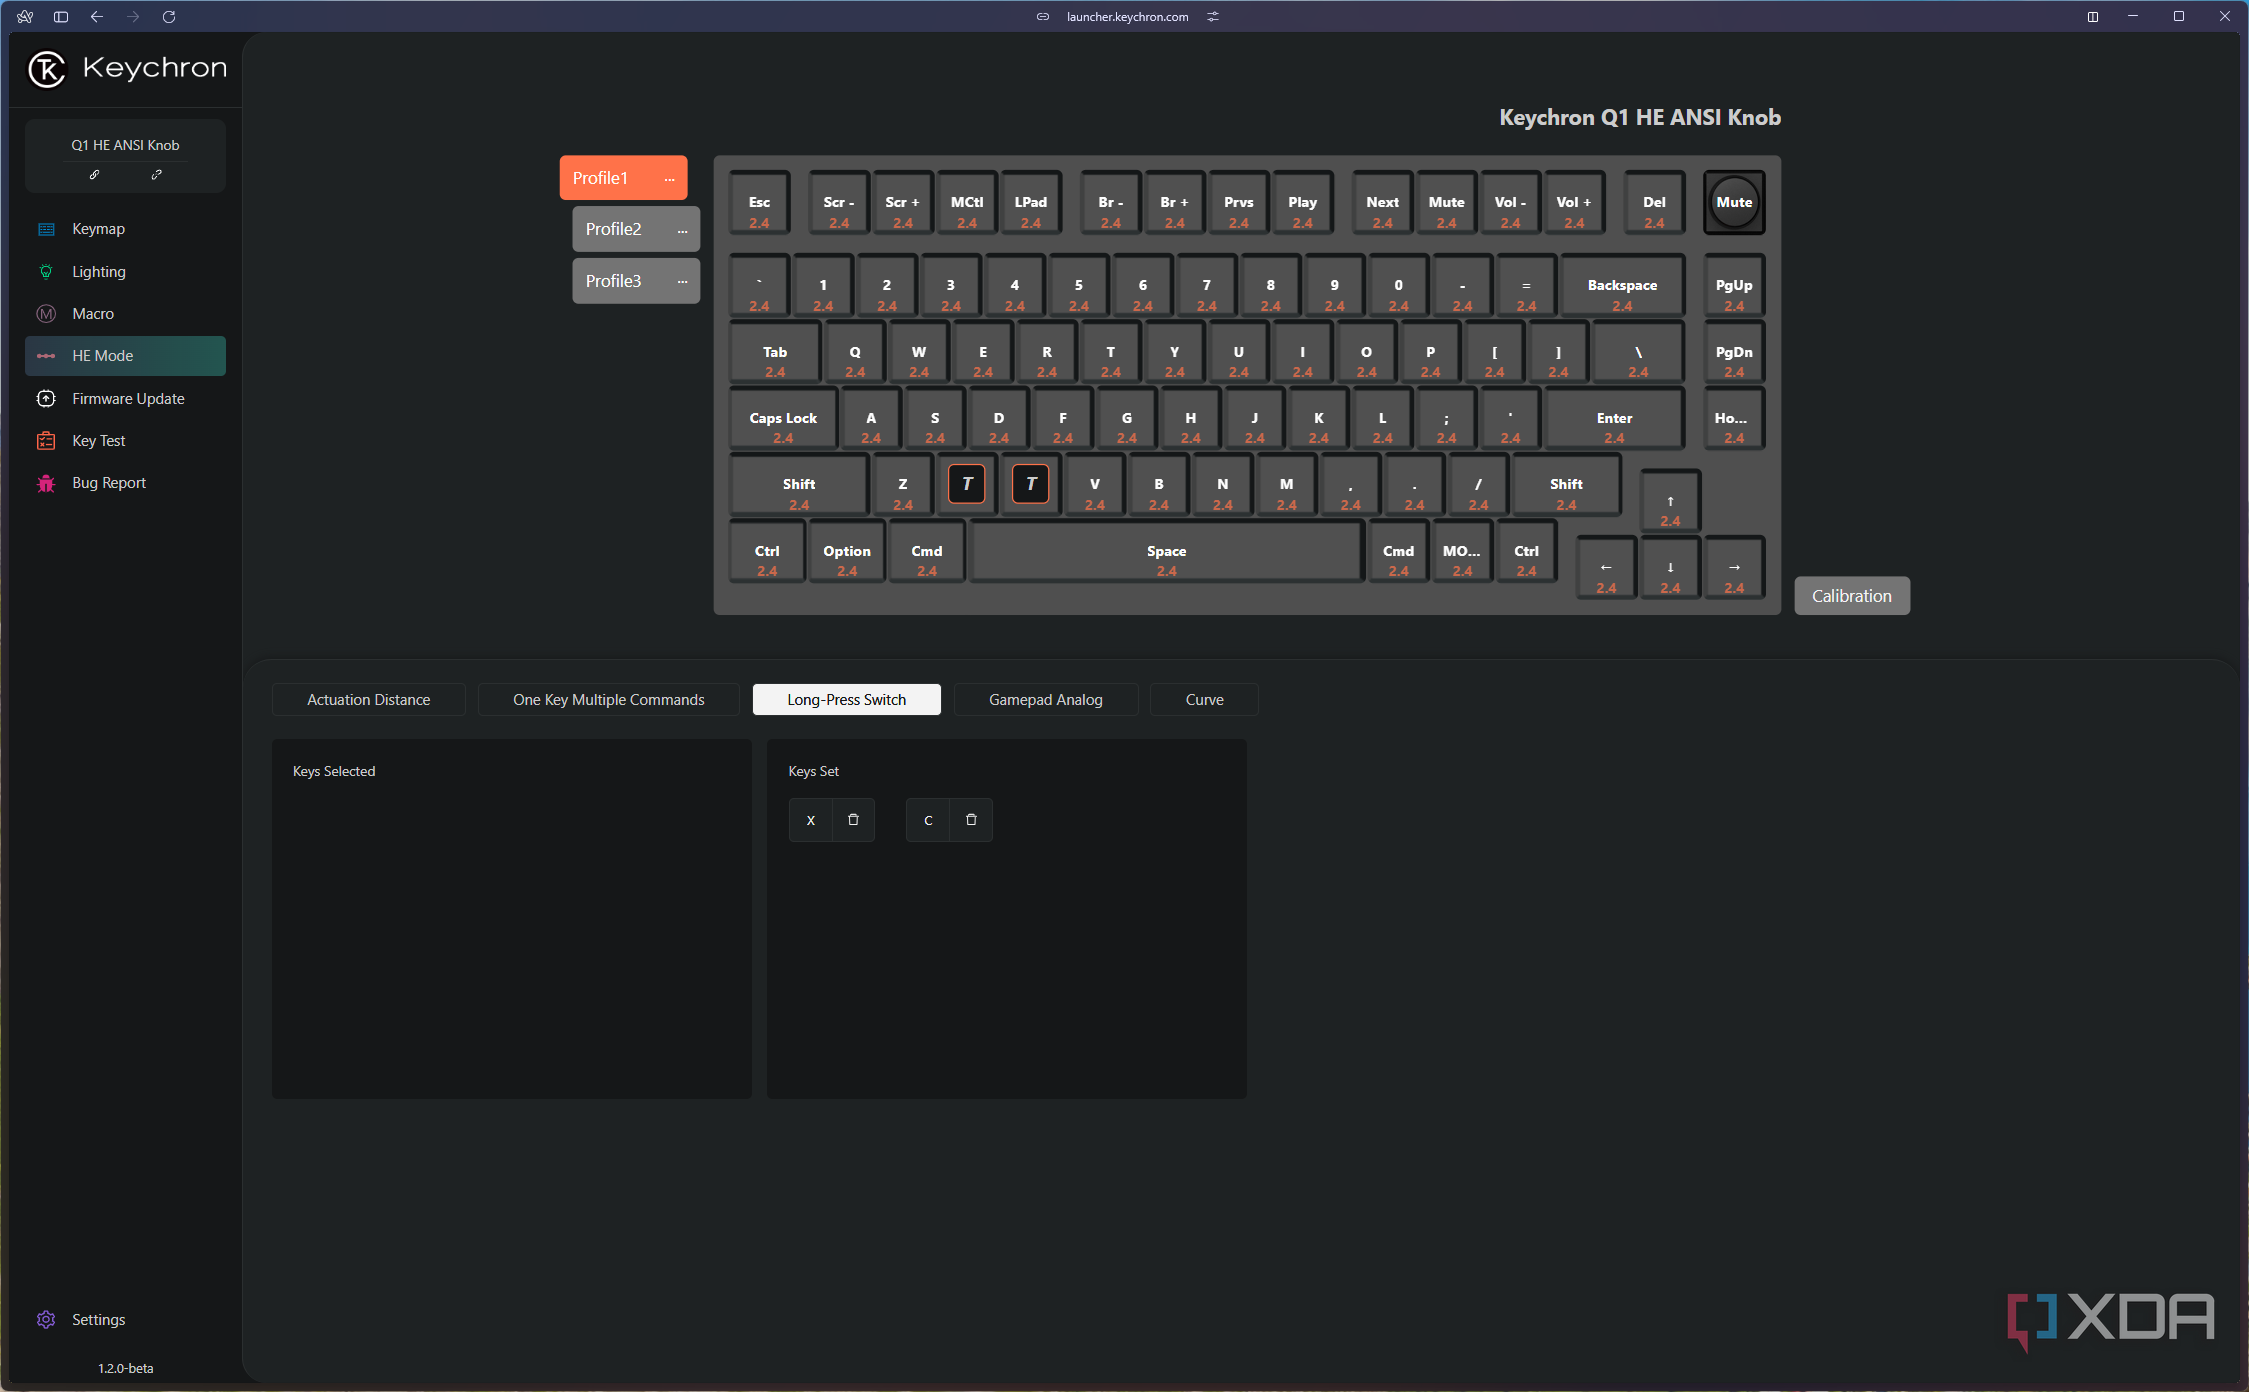Open the Curve tab
Image resolution: width=2249 pixels, height=1392 pixels.
point(1205,700)
